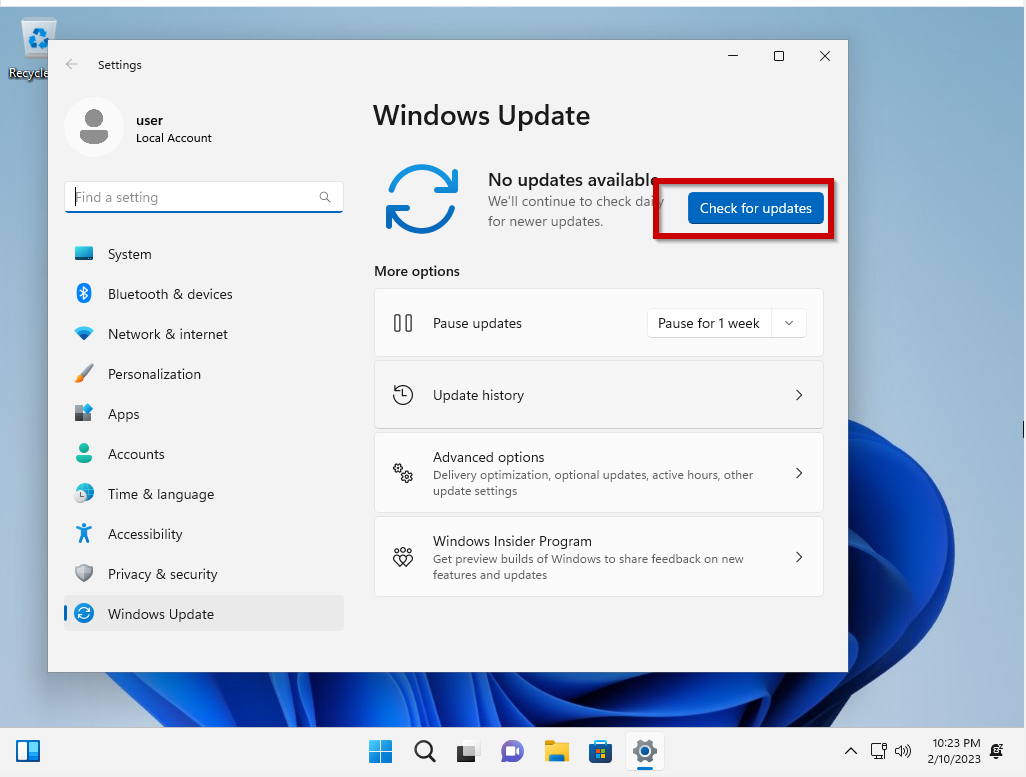Click the Network wifi icon in sidebar

84,333
